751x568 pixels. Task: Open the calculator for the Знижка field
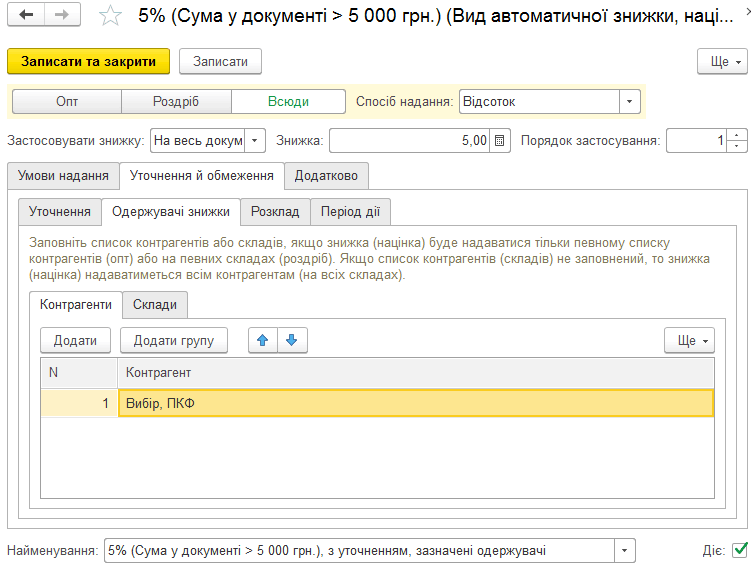click(500, 141)
